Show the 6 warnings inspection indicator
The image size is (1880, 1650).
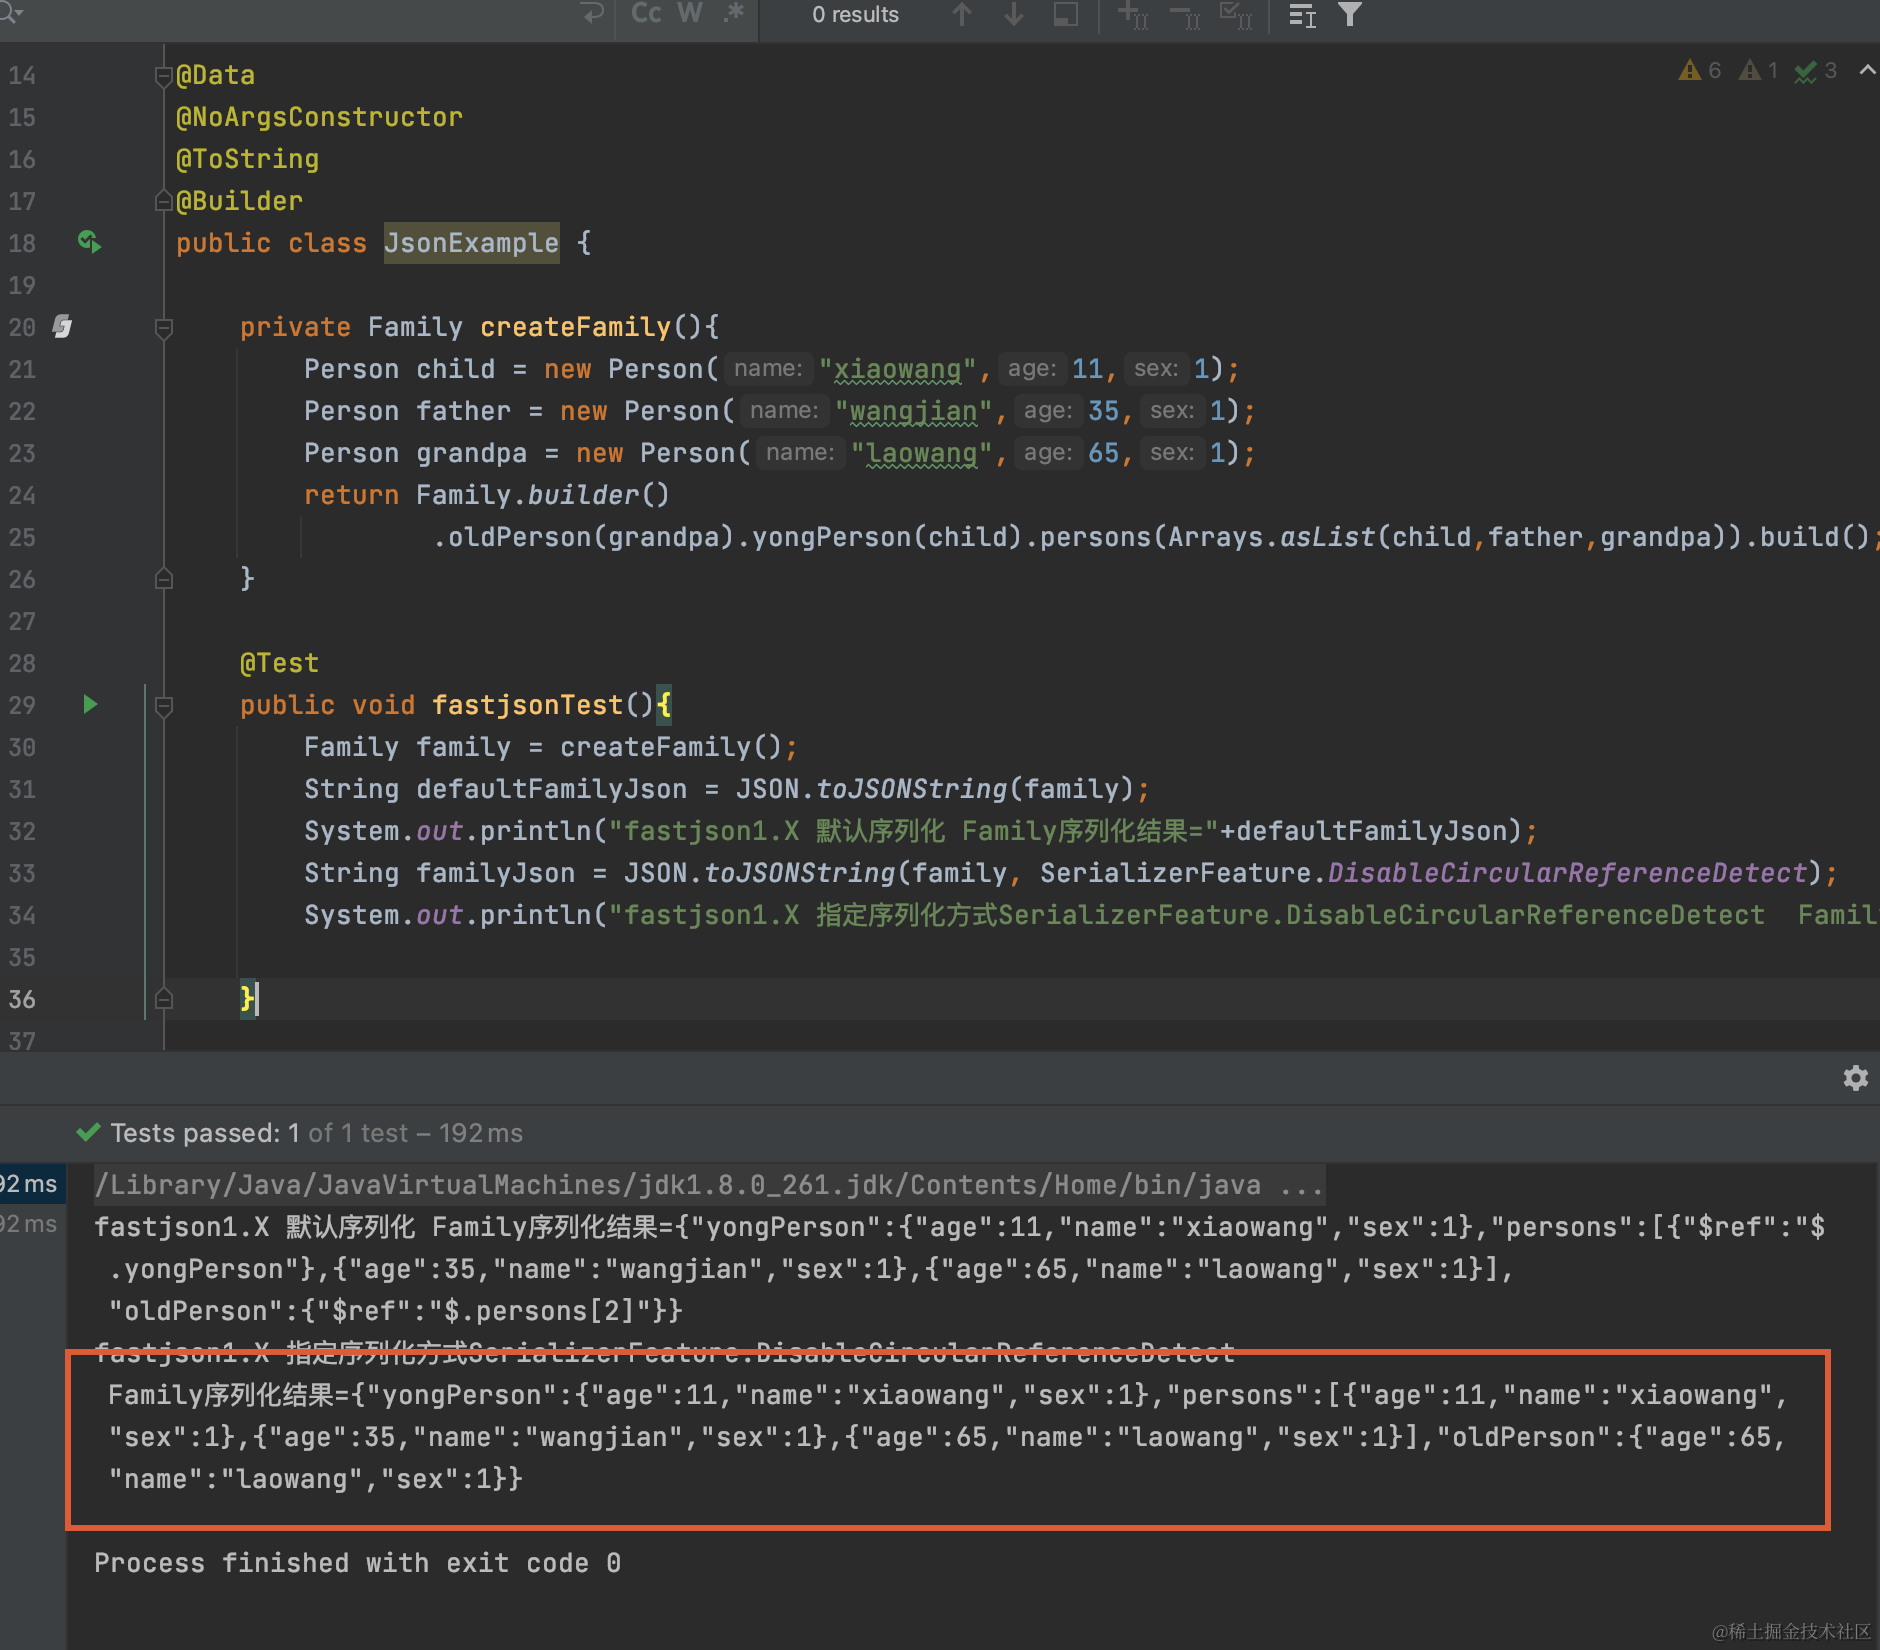1700,70
